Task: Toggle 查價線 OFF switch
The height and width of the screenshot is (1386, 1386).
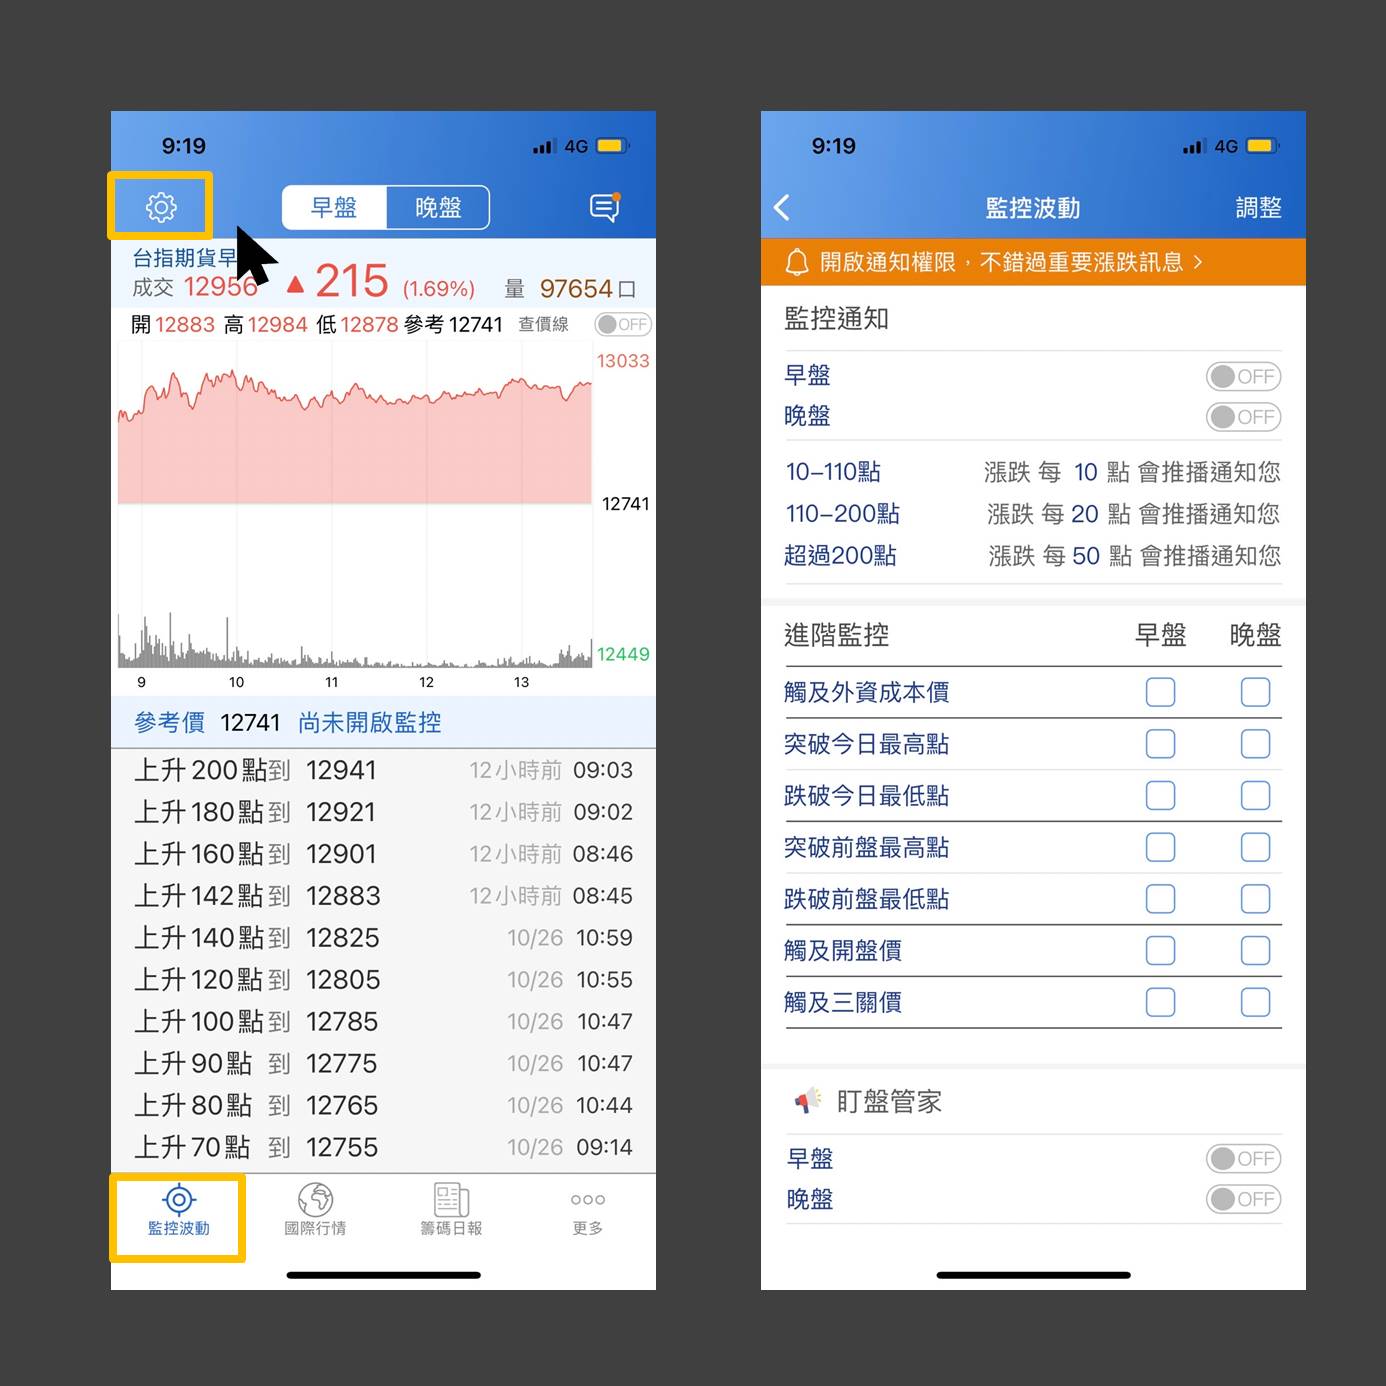Action: pyautogui.click(x=623, y=324)
